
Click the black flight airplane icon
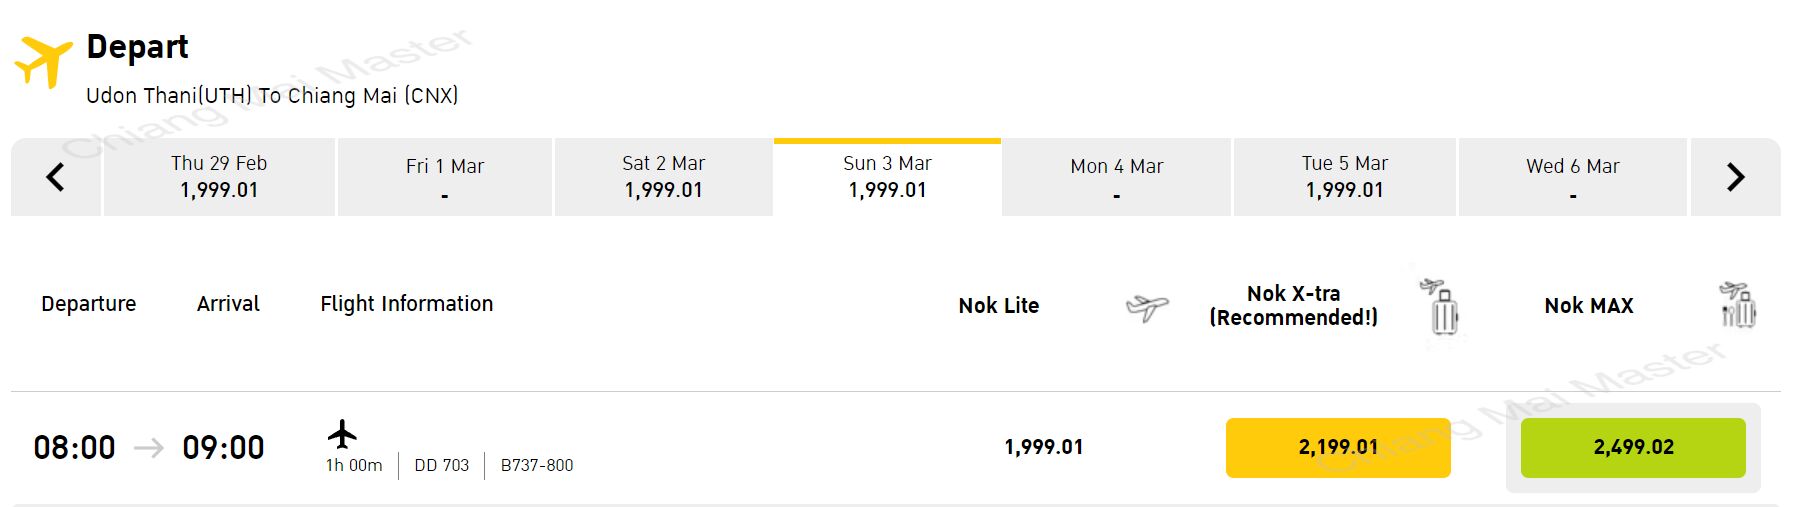(342, 434)
